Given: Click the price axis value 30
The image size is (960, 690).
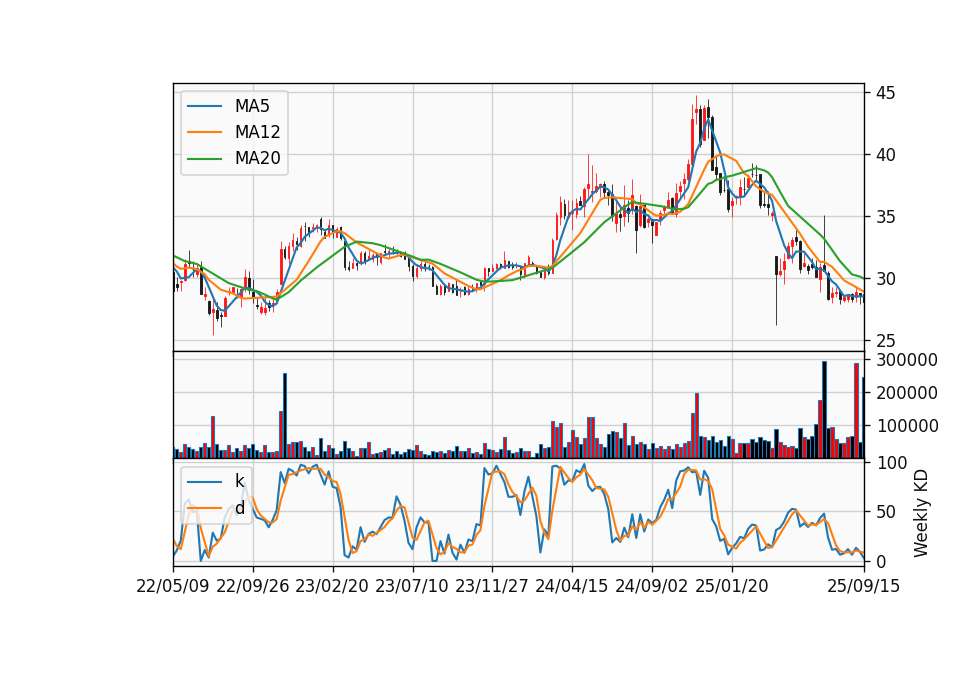Looking at the screenshot, I should 885,279.
